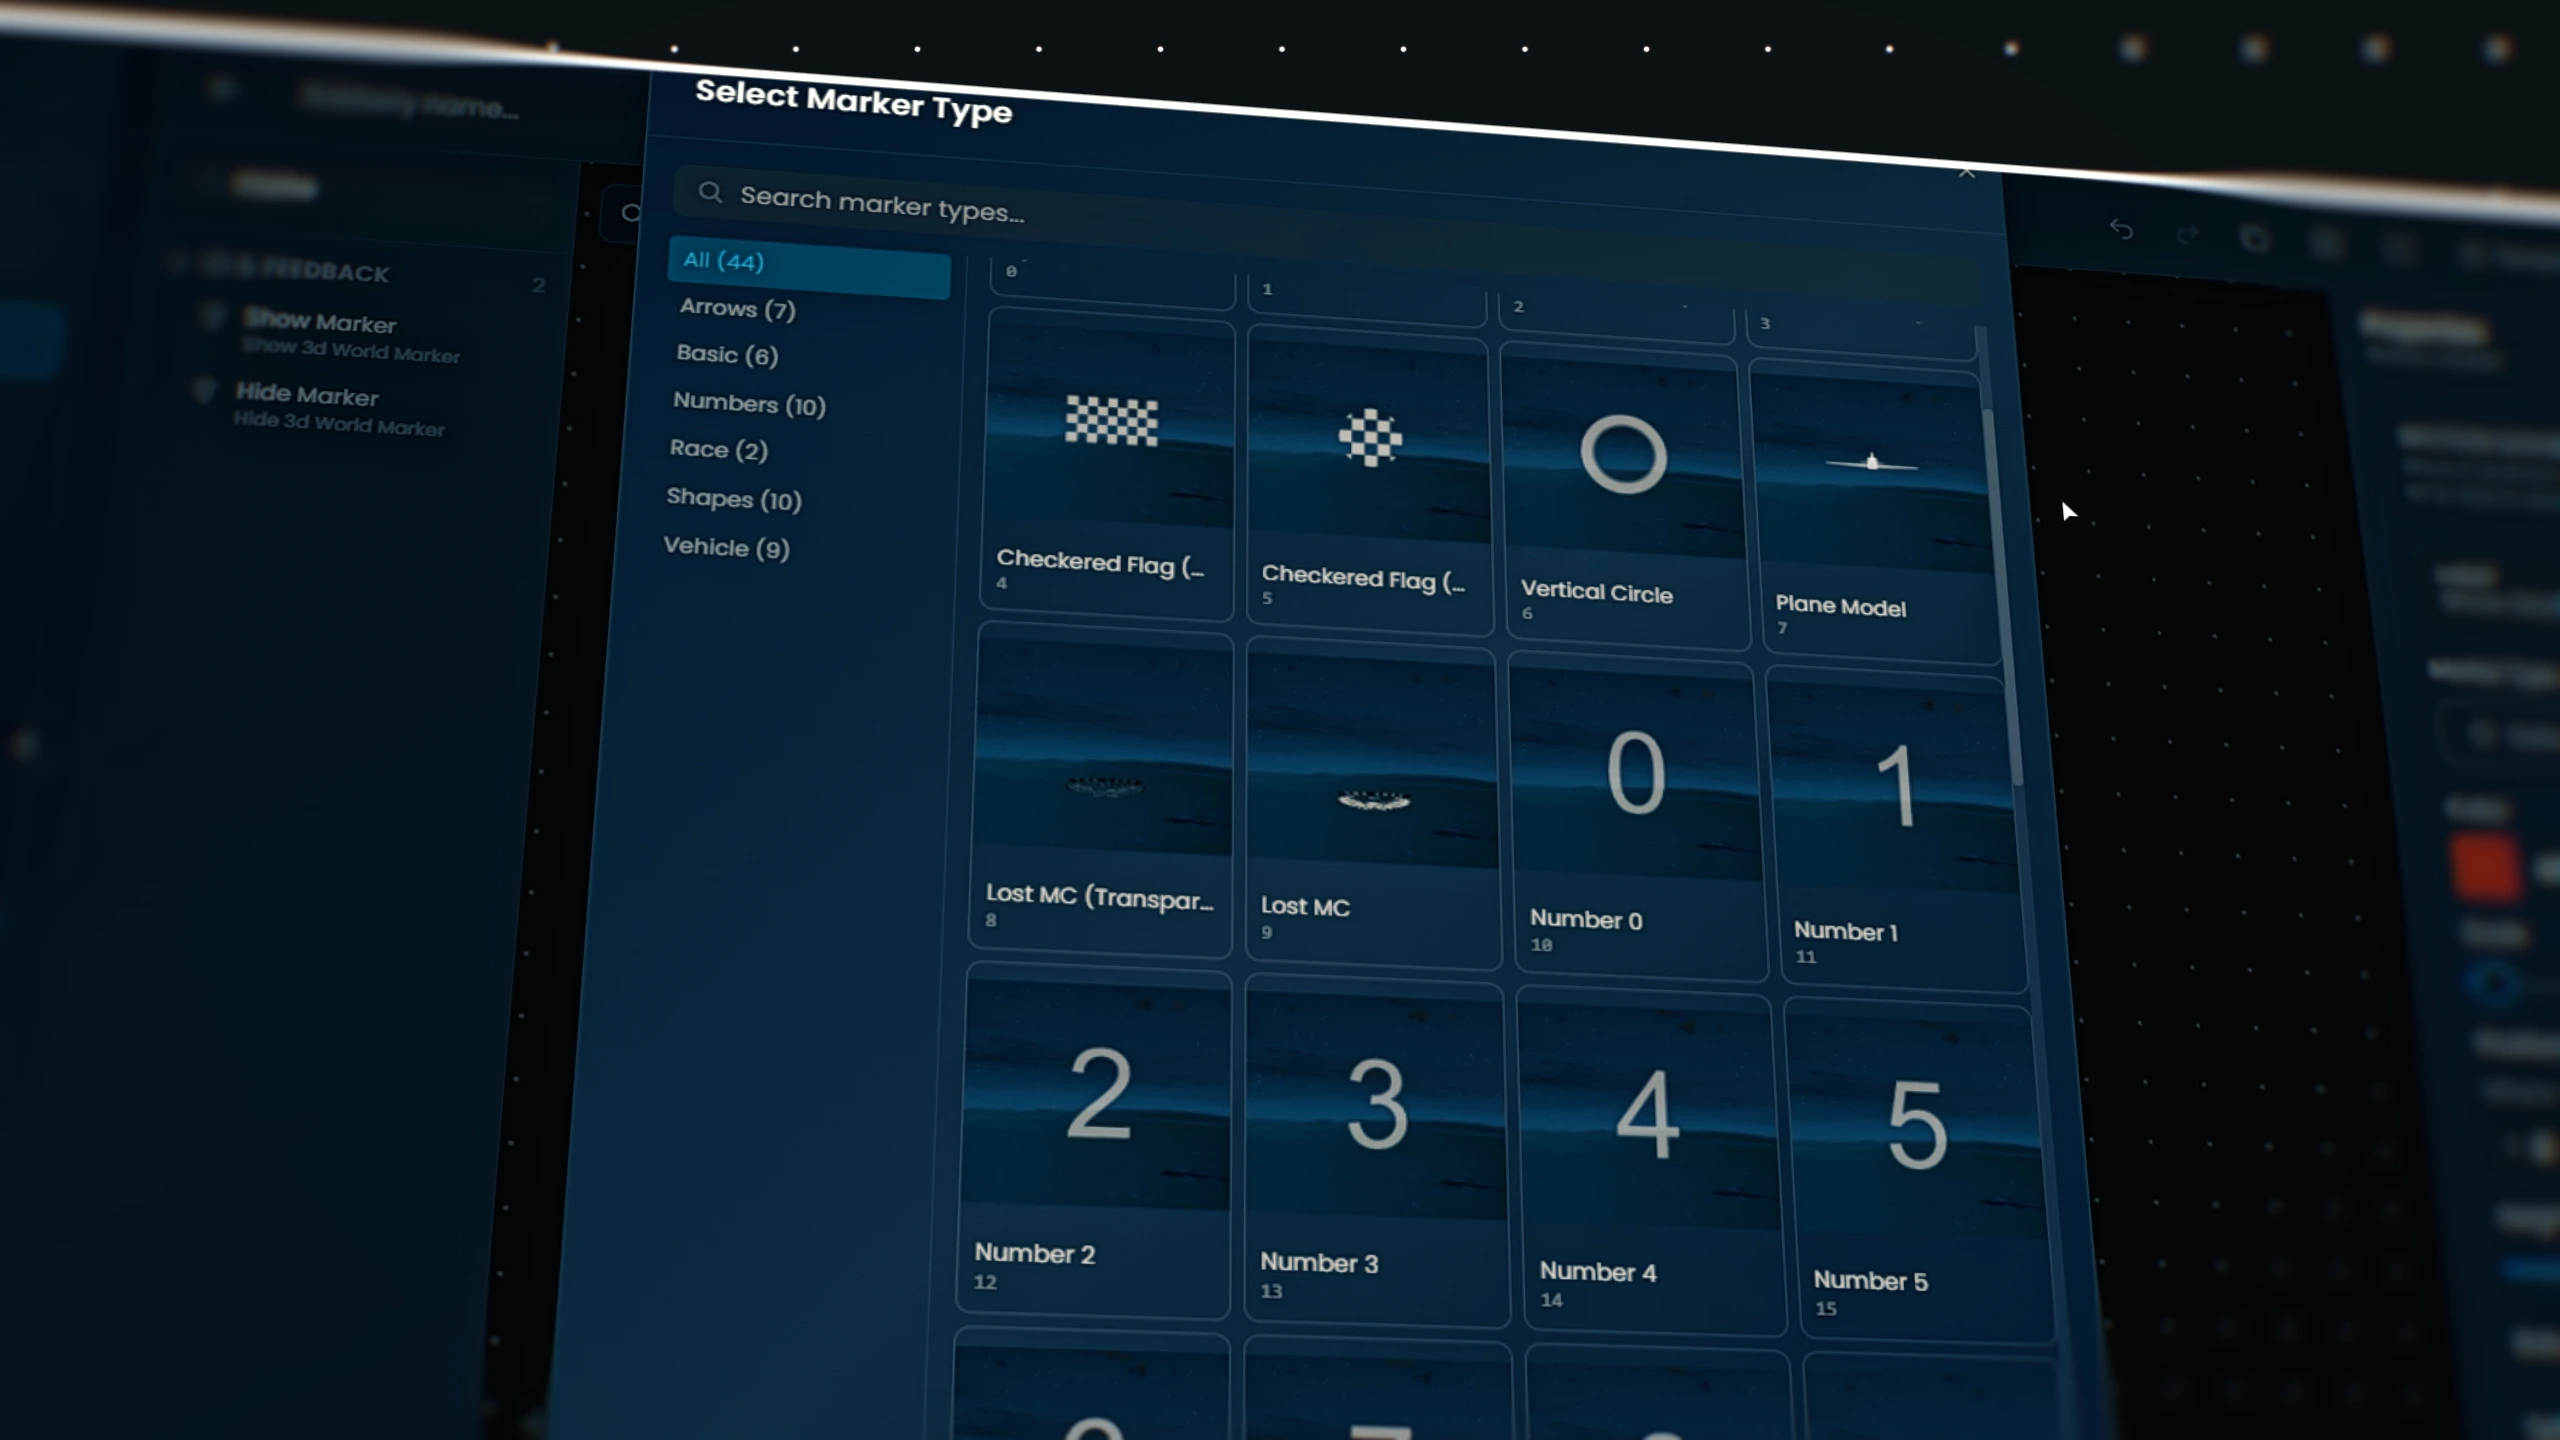The height and width of the screenshot is (1440, 2560).
Task: Pick the Number 4 marker card
Action: click(1650, 1160)
